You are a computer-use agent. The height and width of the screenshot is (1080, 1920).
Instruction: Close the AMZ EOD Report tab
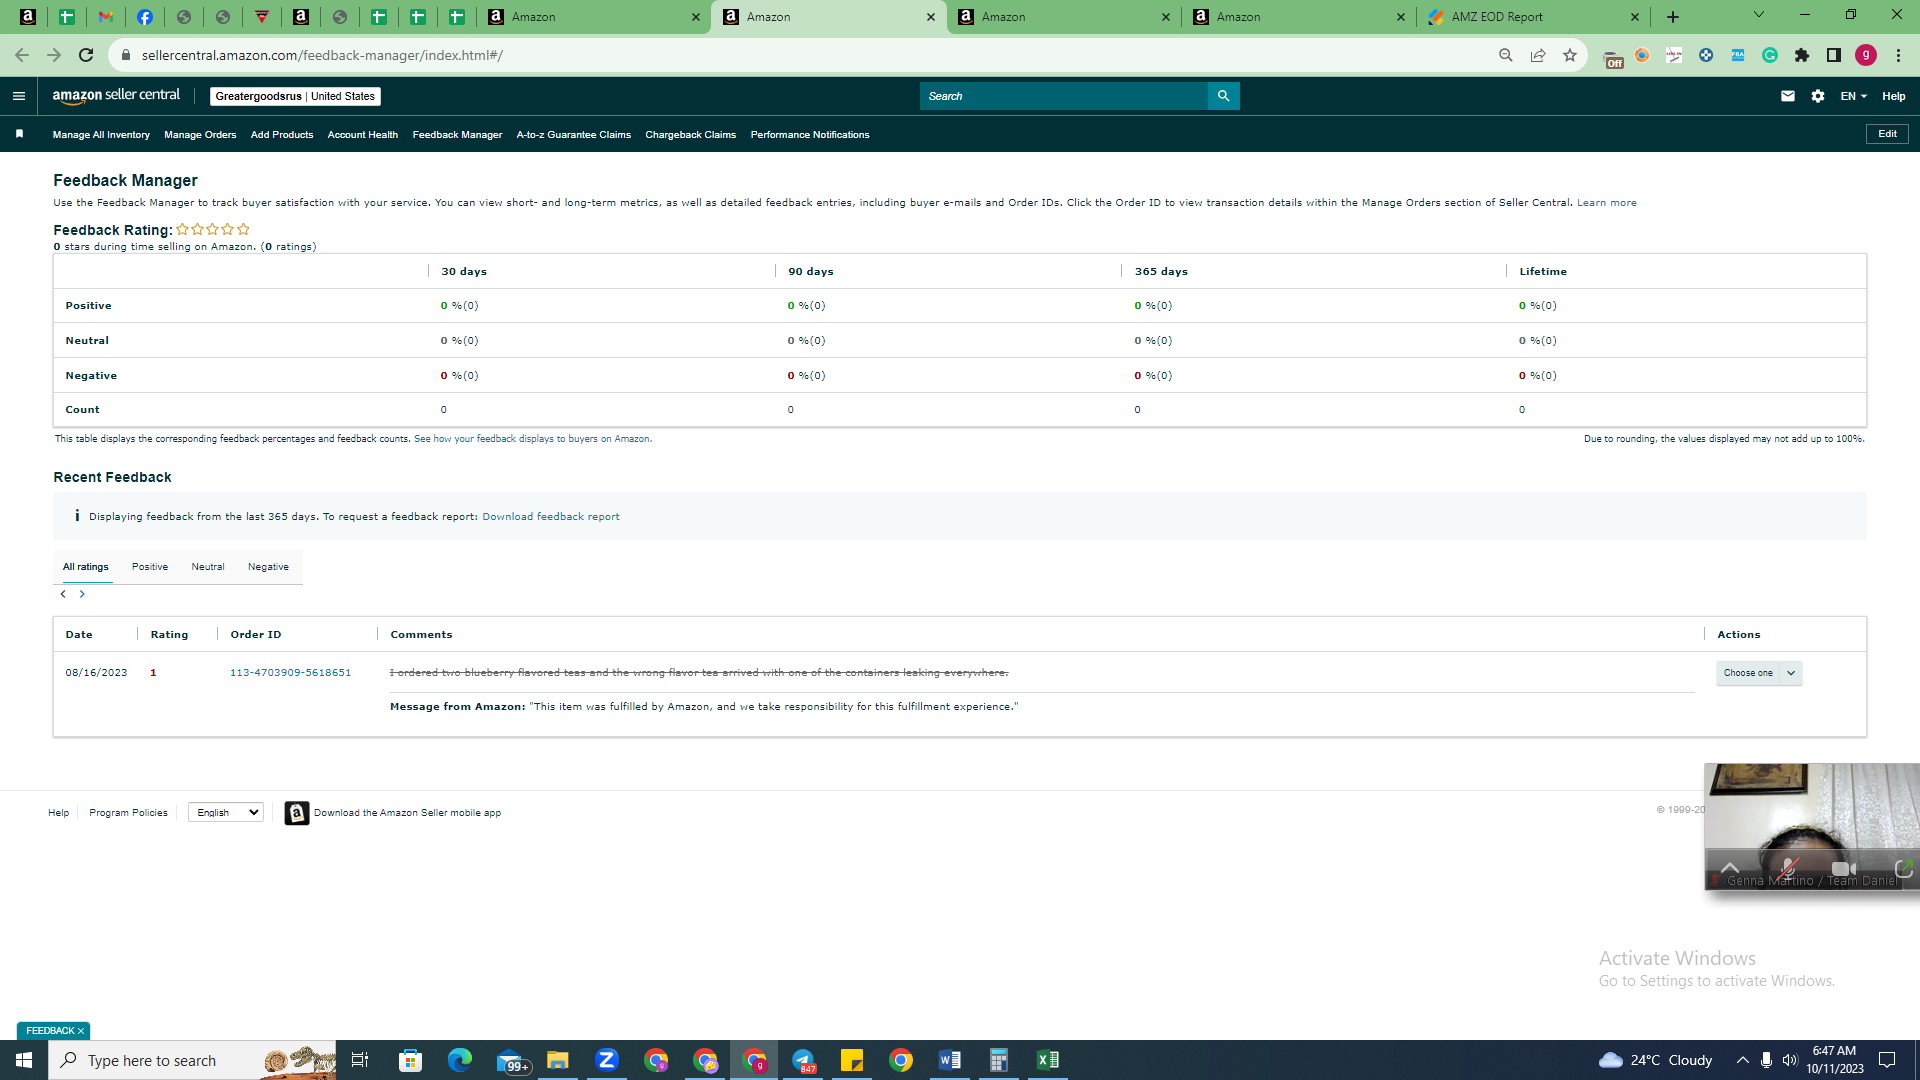click(1635, 17)
